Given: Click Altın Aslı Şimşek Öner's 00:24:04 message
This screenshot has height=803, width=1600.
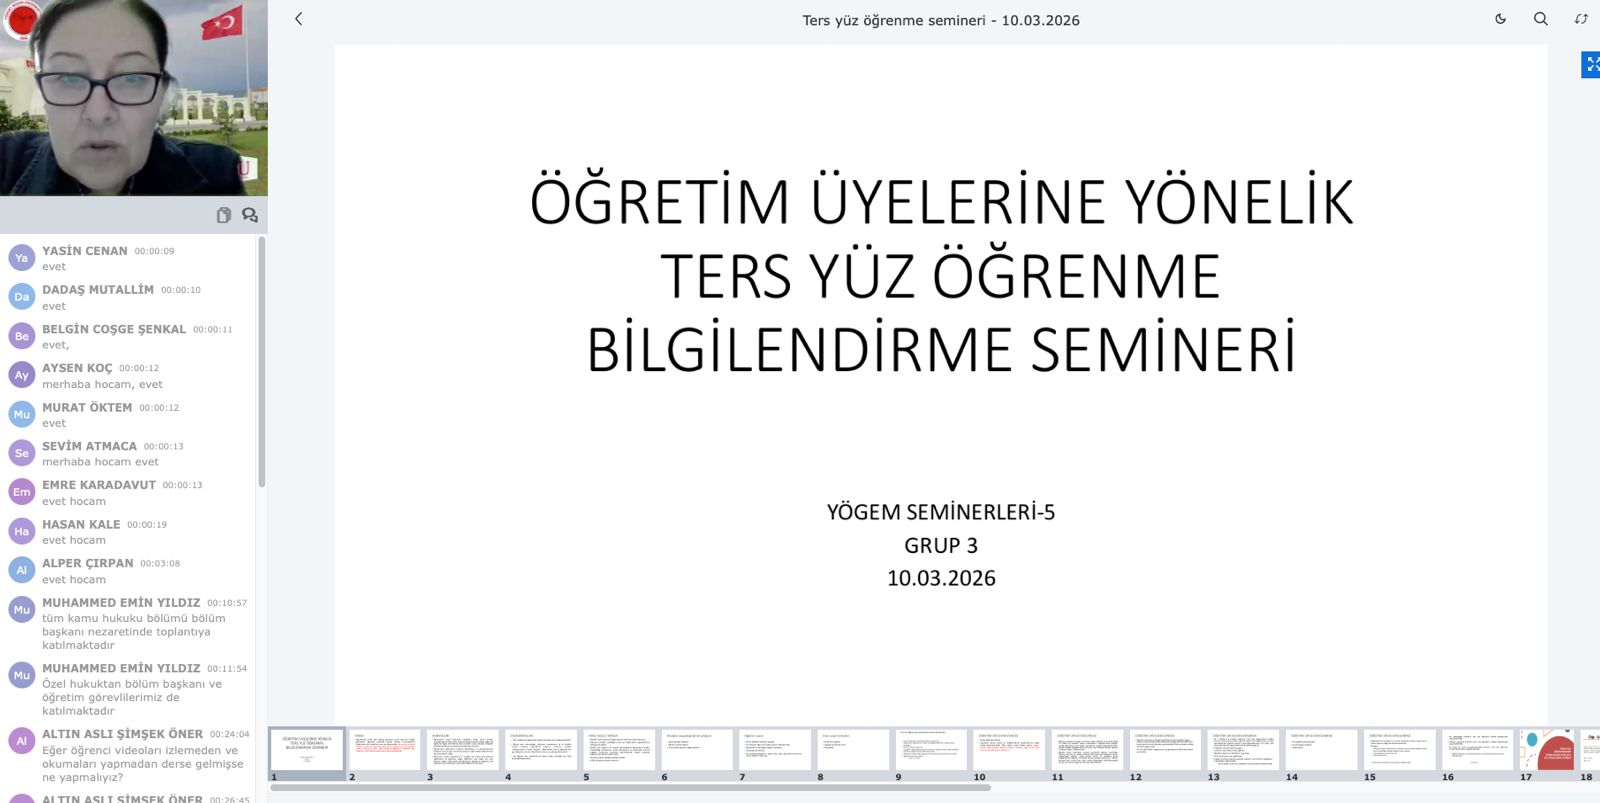Looking at the screenshot, I should [x=142, y=763].
